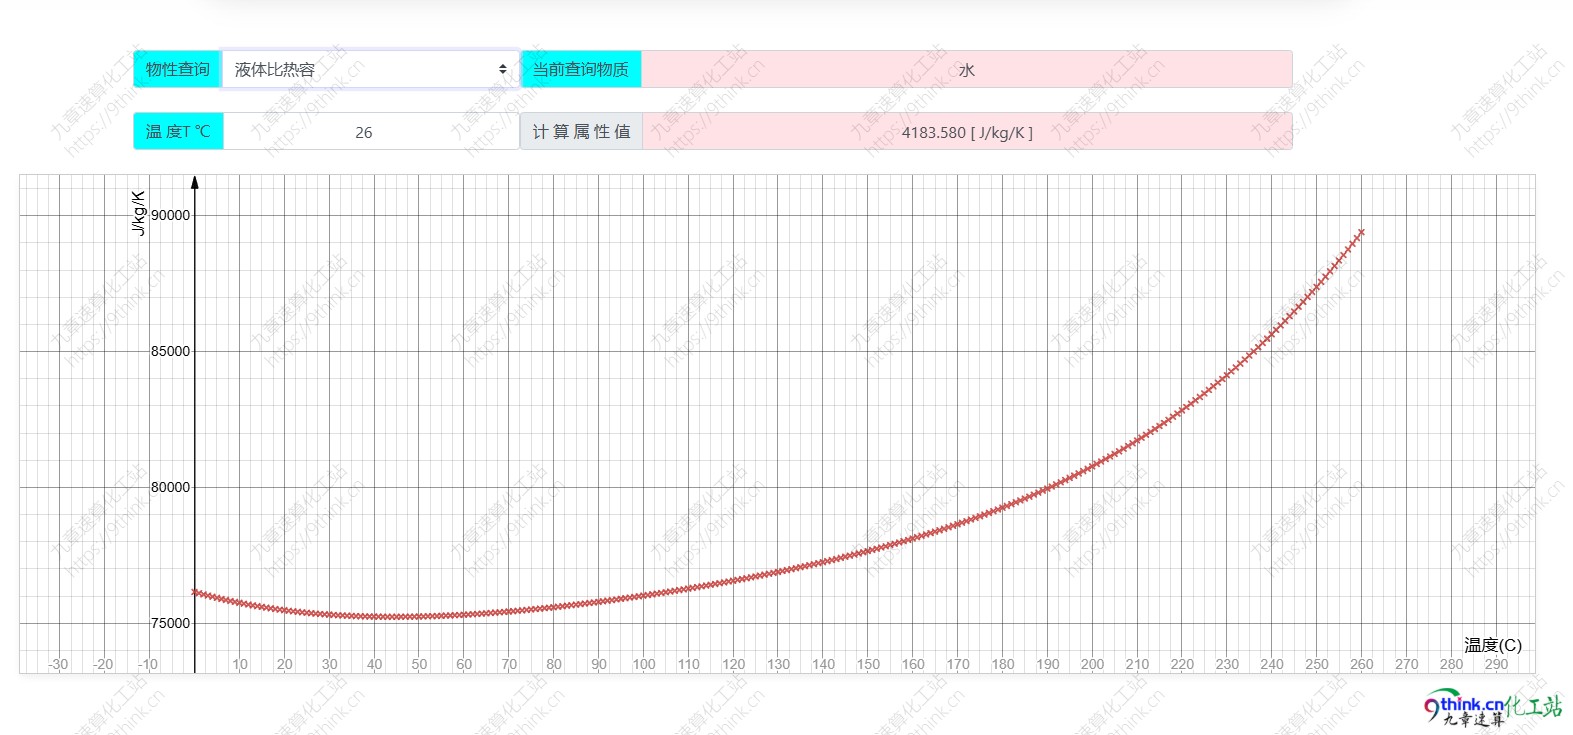Image resolution: width=1573 pixels, height=735 pixels.
Task: Select the first curve point at 0 degrees
Action: [x=196, y=592]
